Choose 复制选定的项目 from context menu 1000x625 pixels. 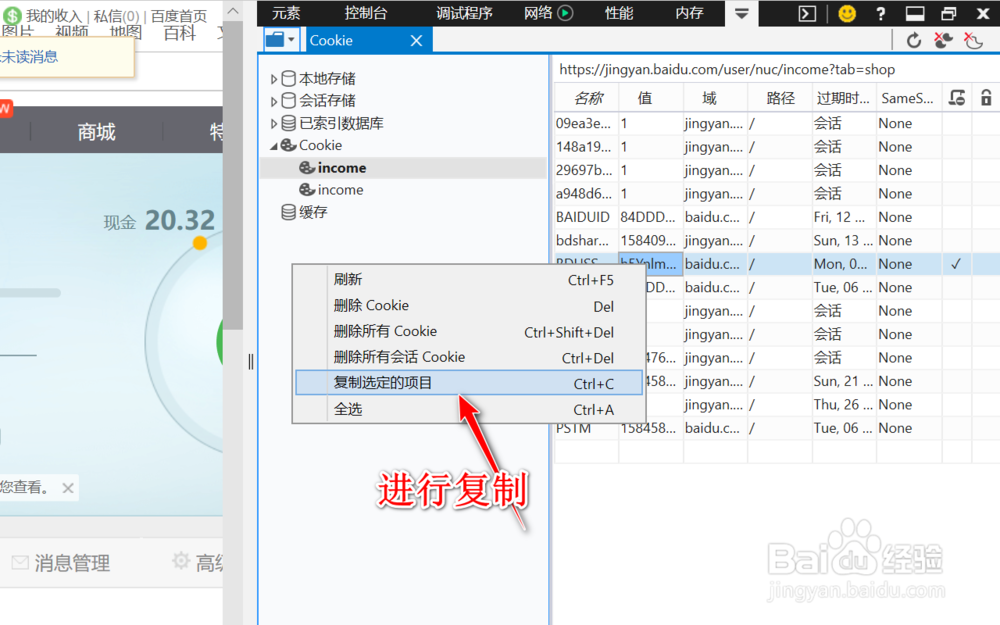coord(469,383)
